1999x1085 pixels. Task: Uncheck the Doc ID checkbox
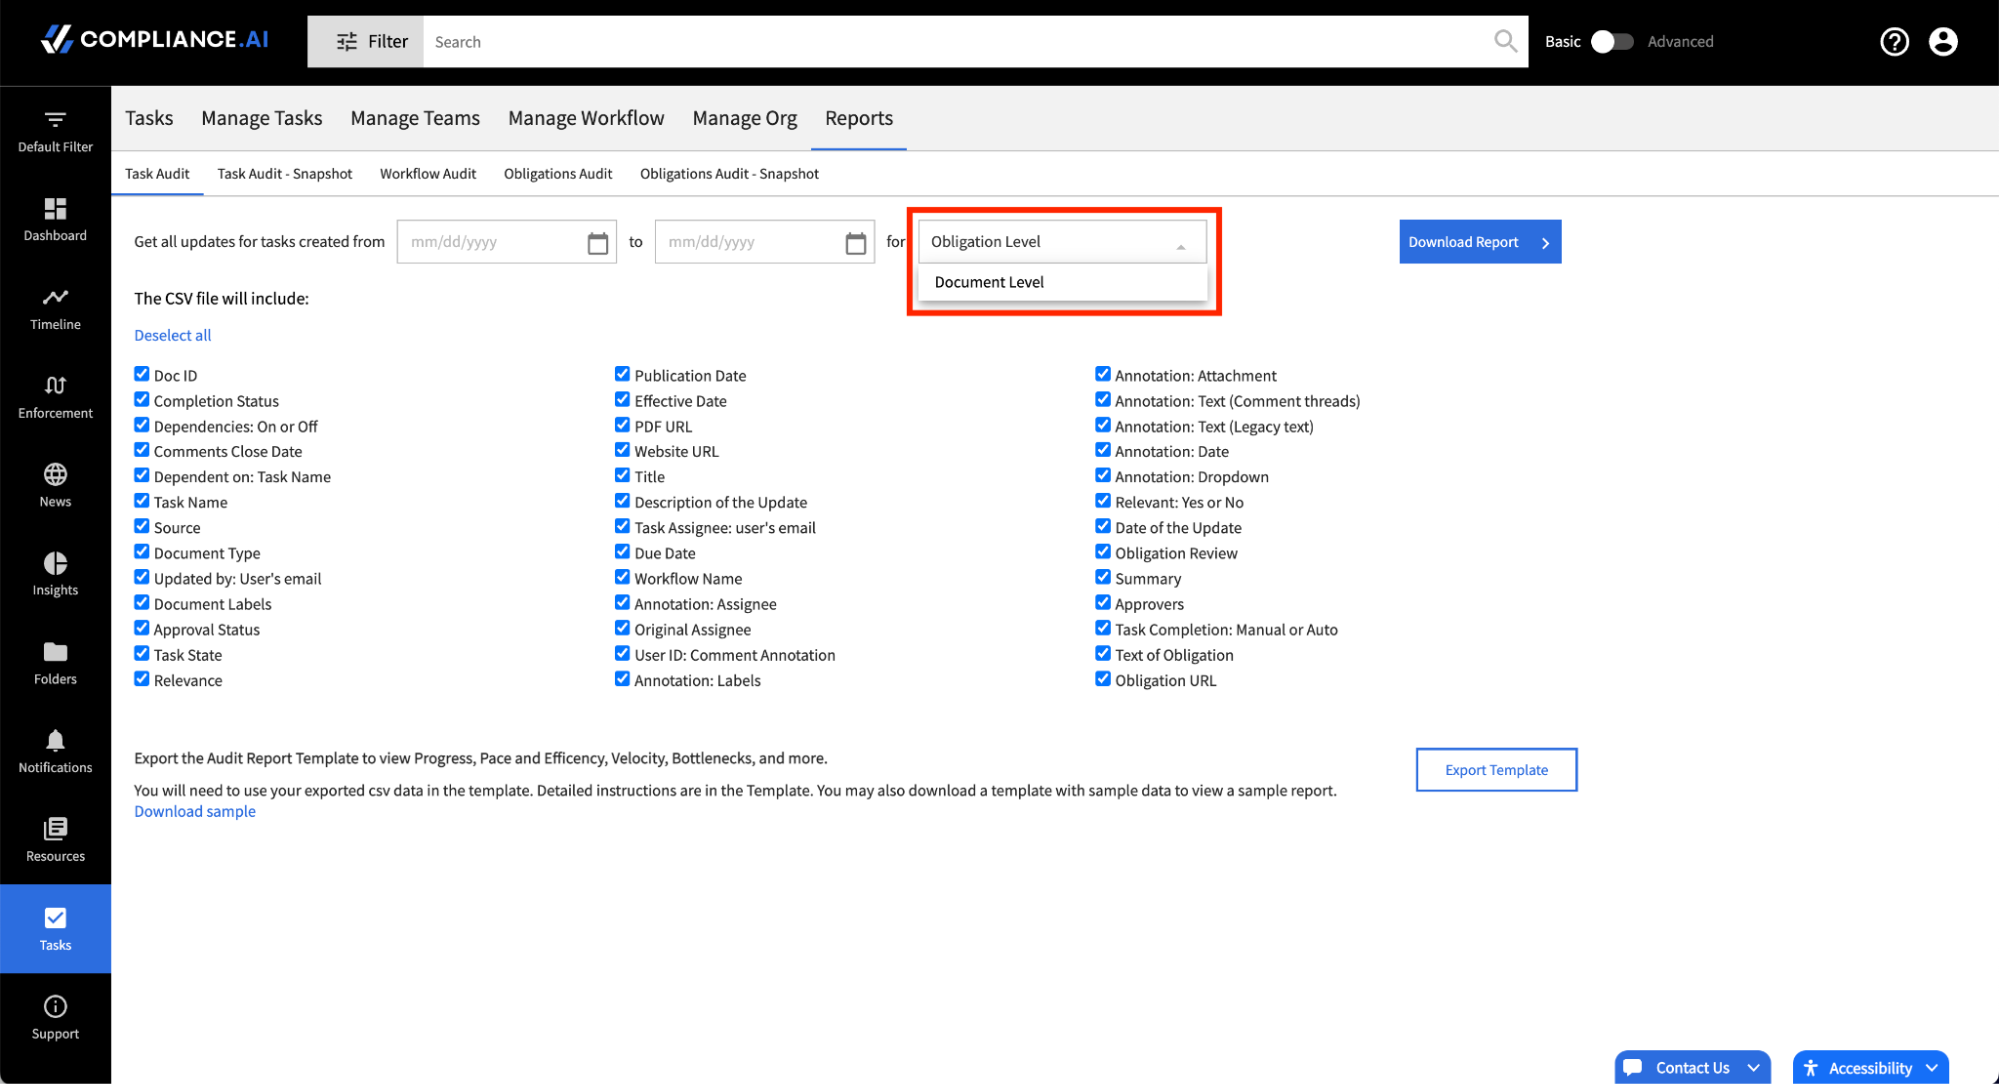click(142, 374)
